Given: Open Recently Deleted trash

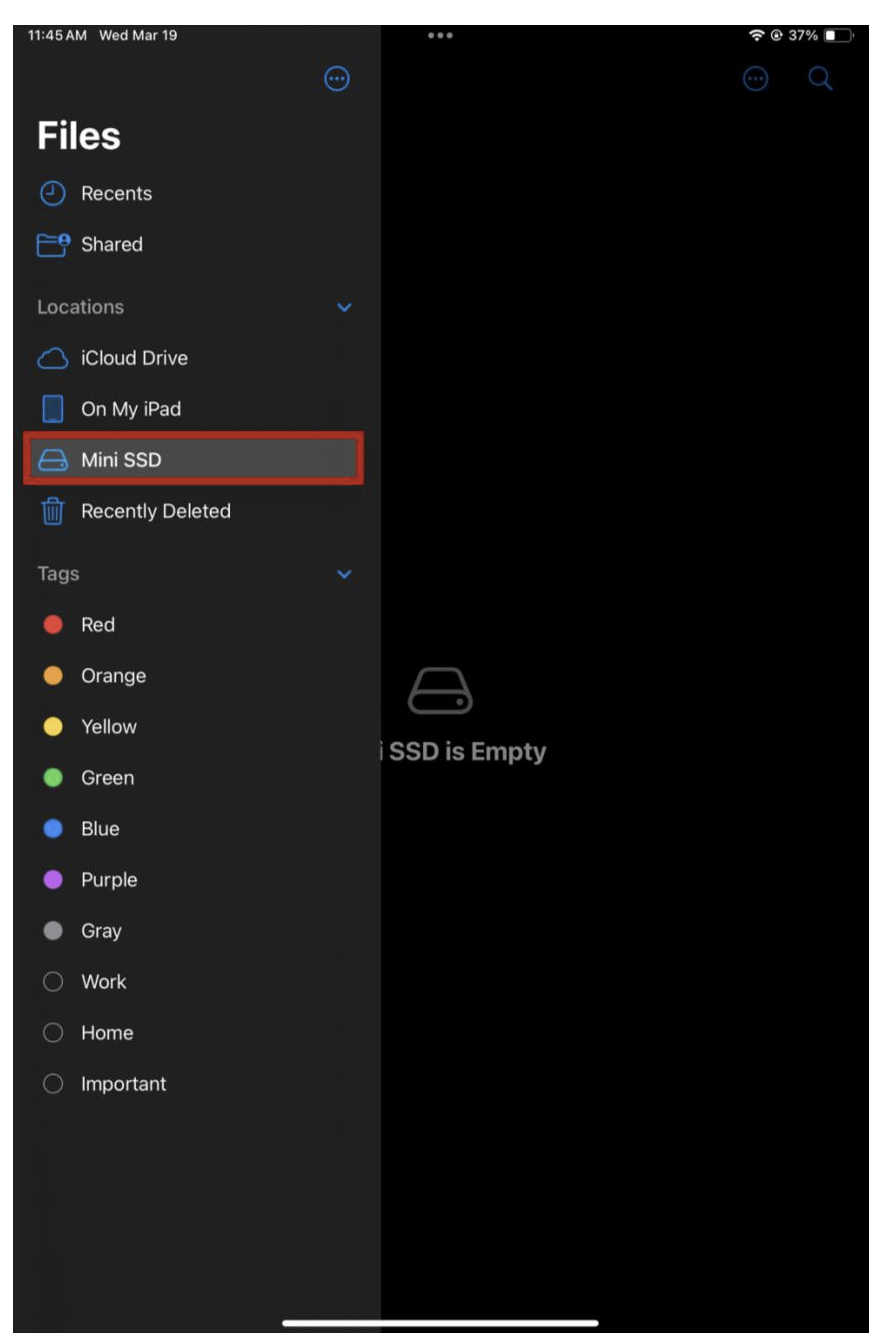Looking at the screenshot, I should pos(155,511).
